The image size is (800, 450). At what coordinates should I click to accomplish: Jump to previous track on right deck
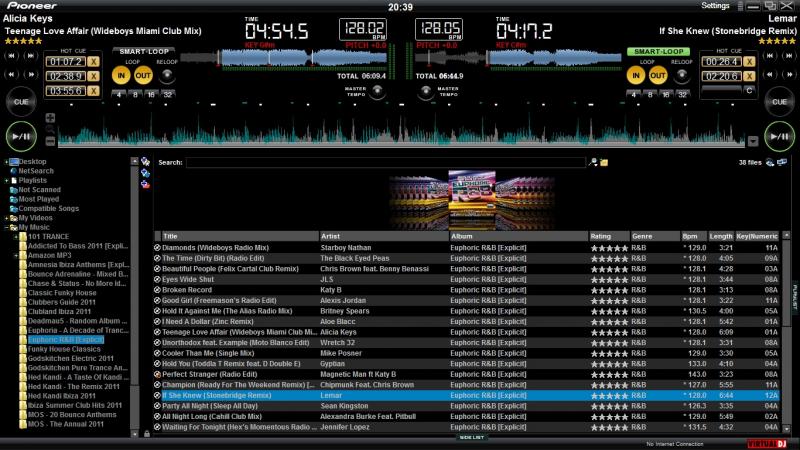click(770, 56)
